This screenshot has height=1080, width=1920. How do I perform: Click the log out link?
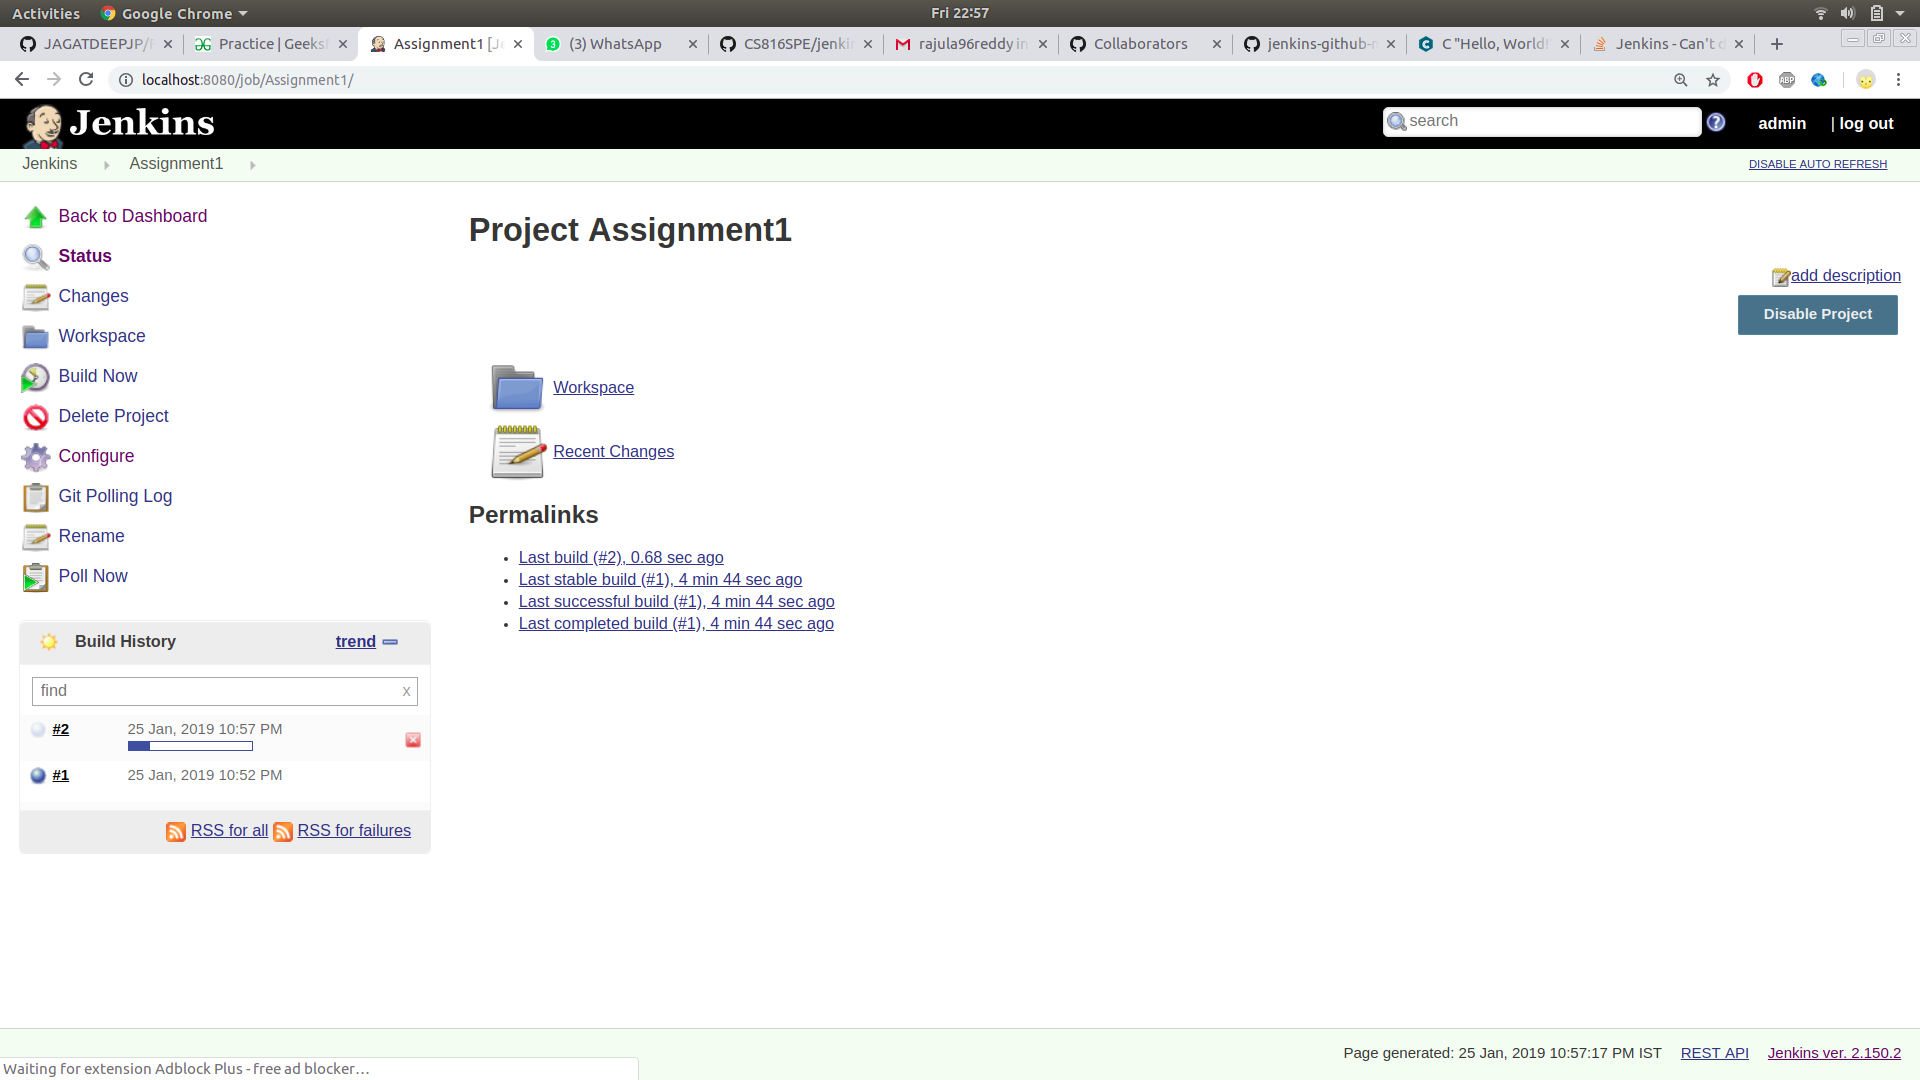click(x=1866, y=123)
